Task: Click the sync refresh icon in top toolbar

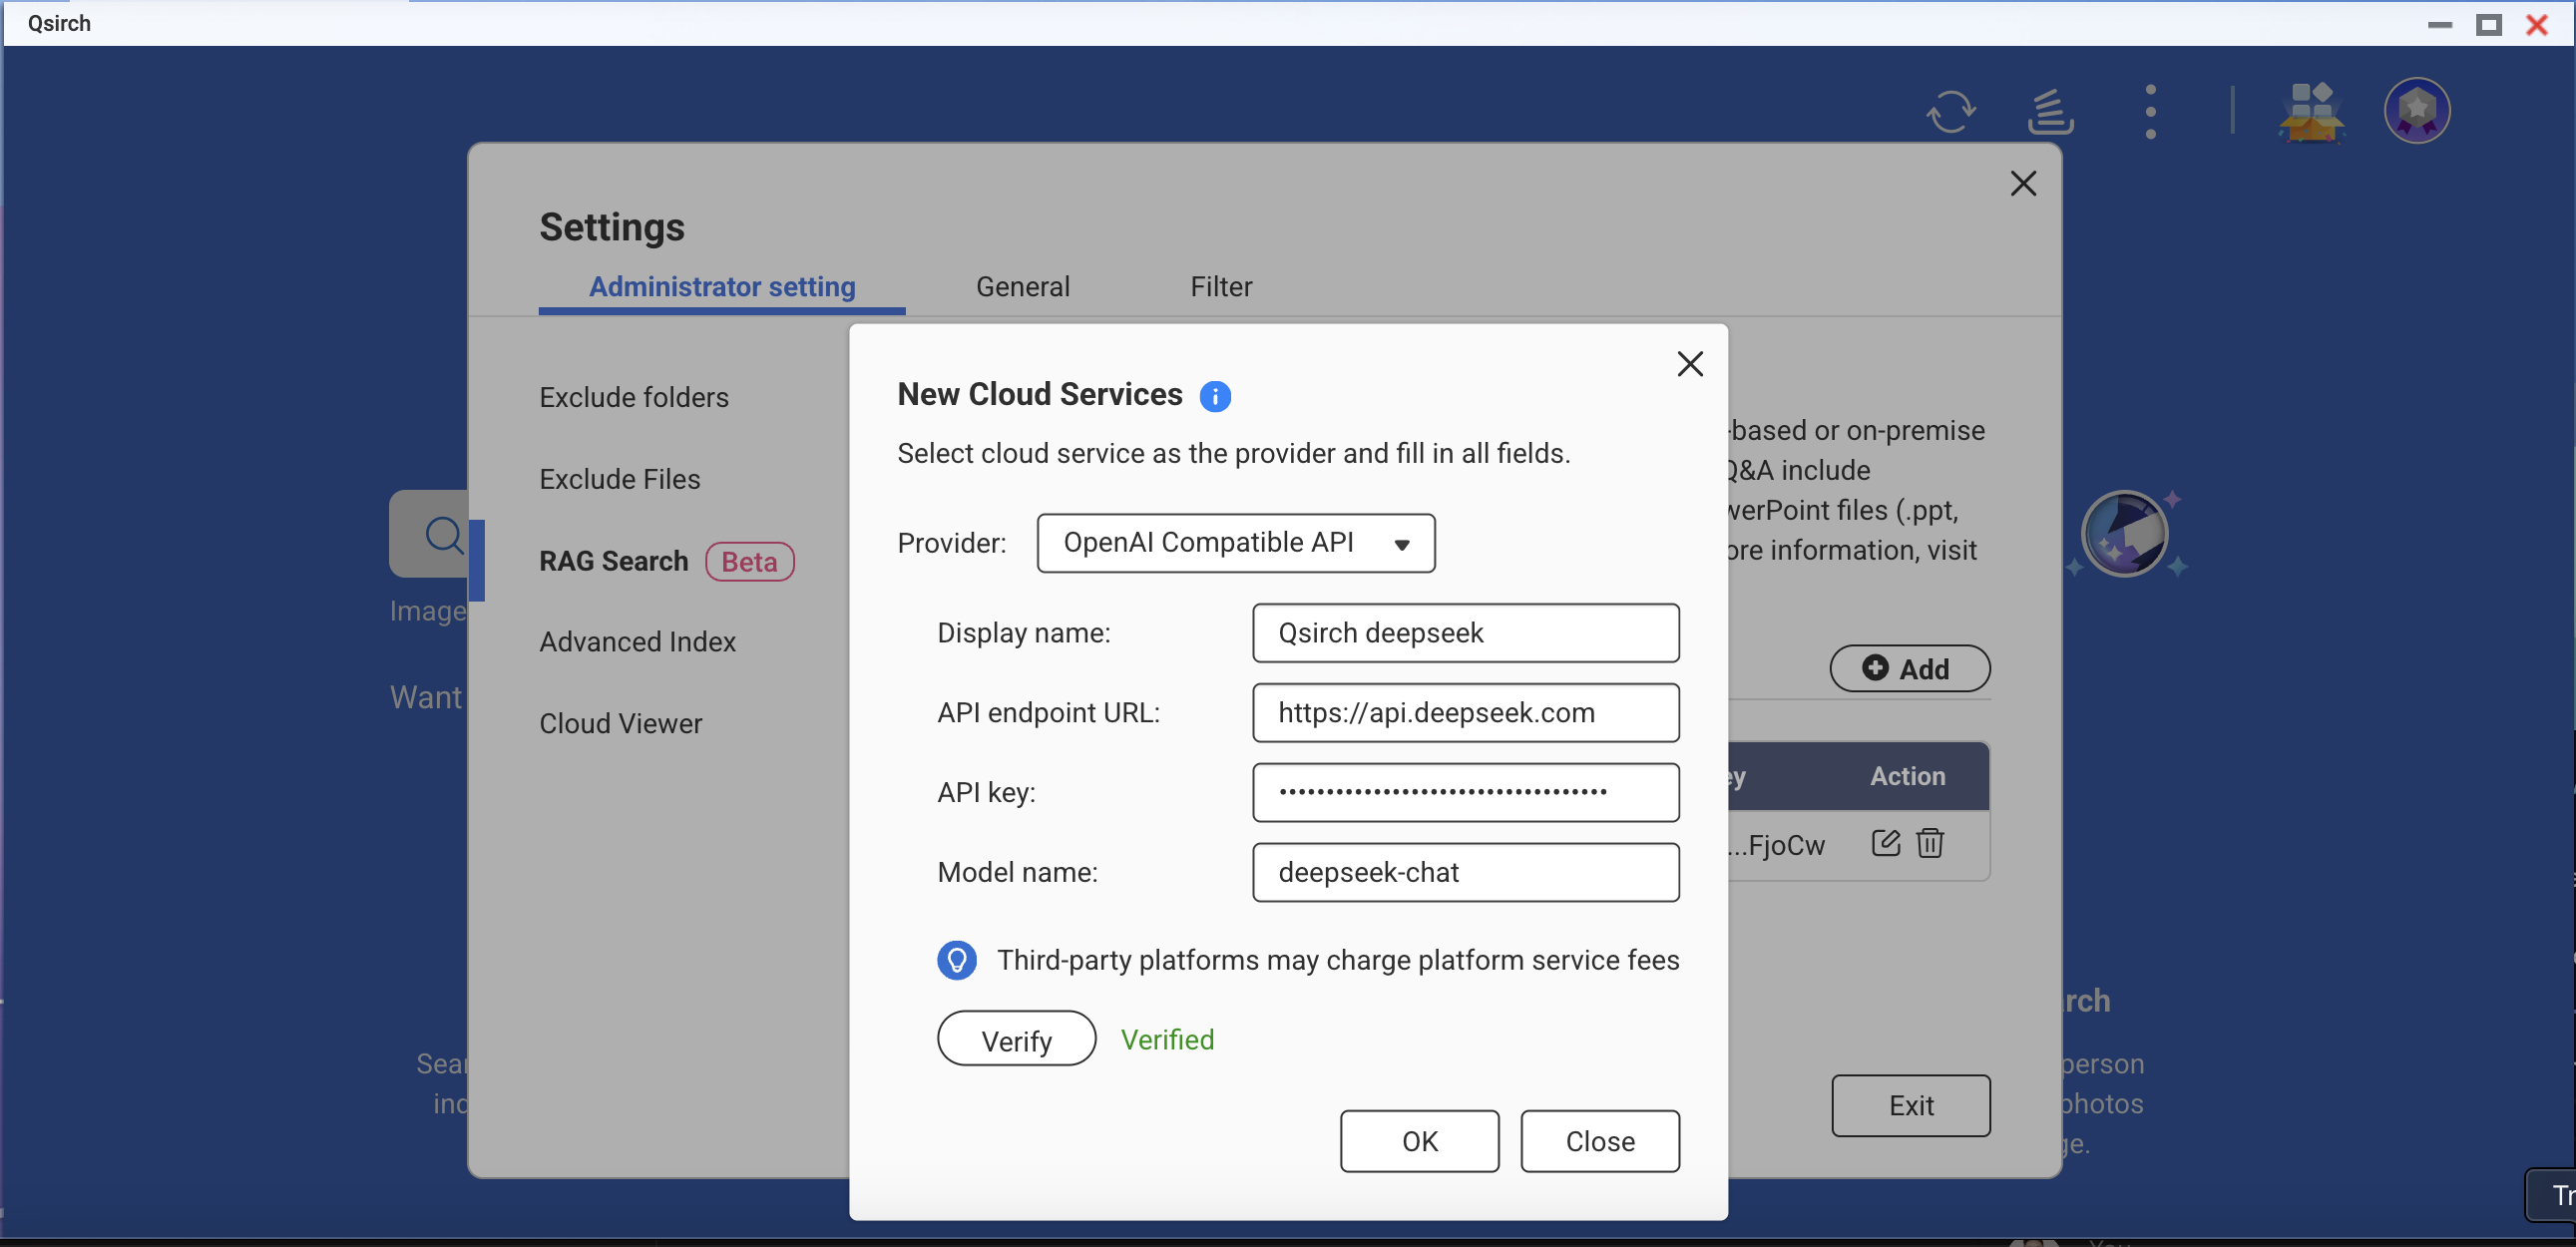Action: [x=1950, y=111]
